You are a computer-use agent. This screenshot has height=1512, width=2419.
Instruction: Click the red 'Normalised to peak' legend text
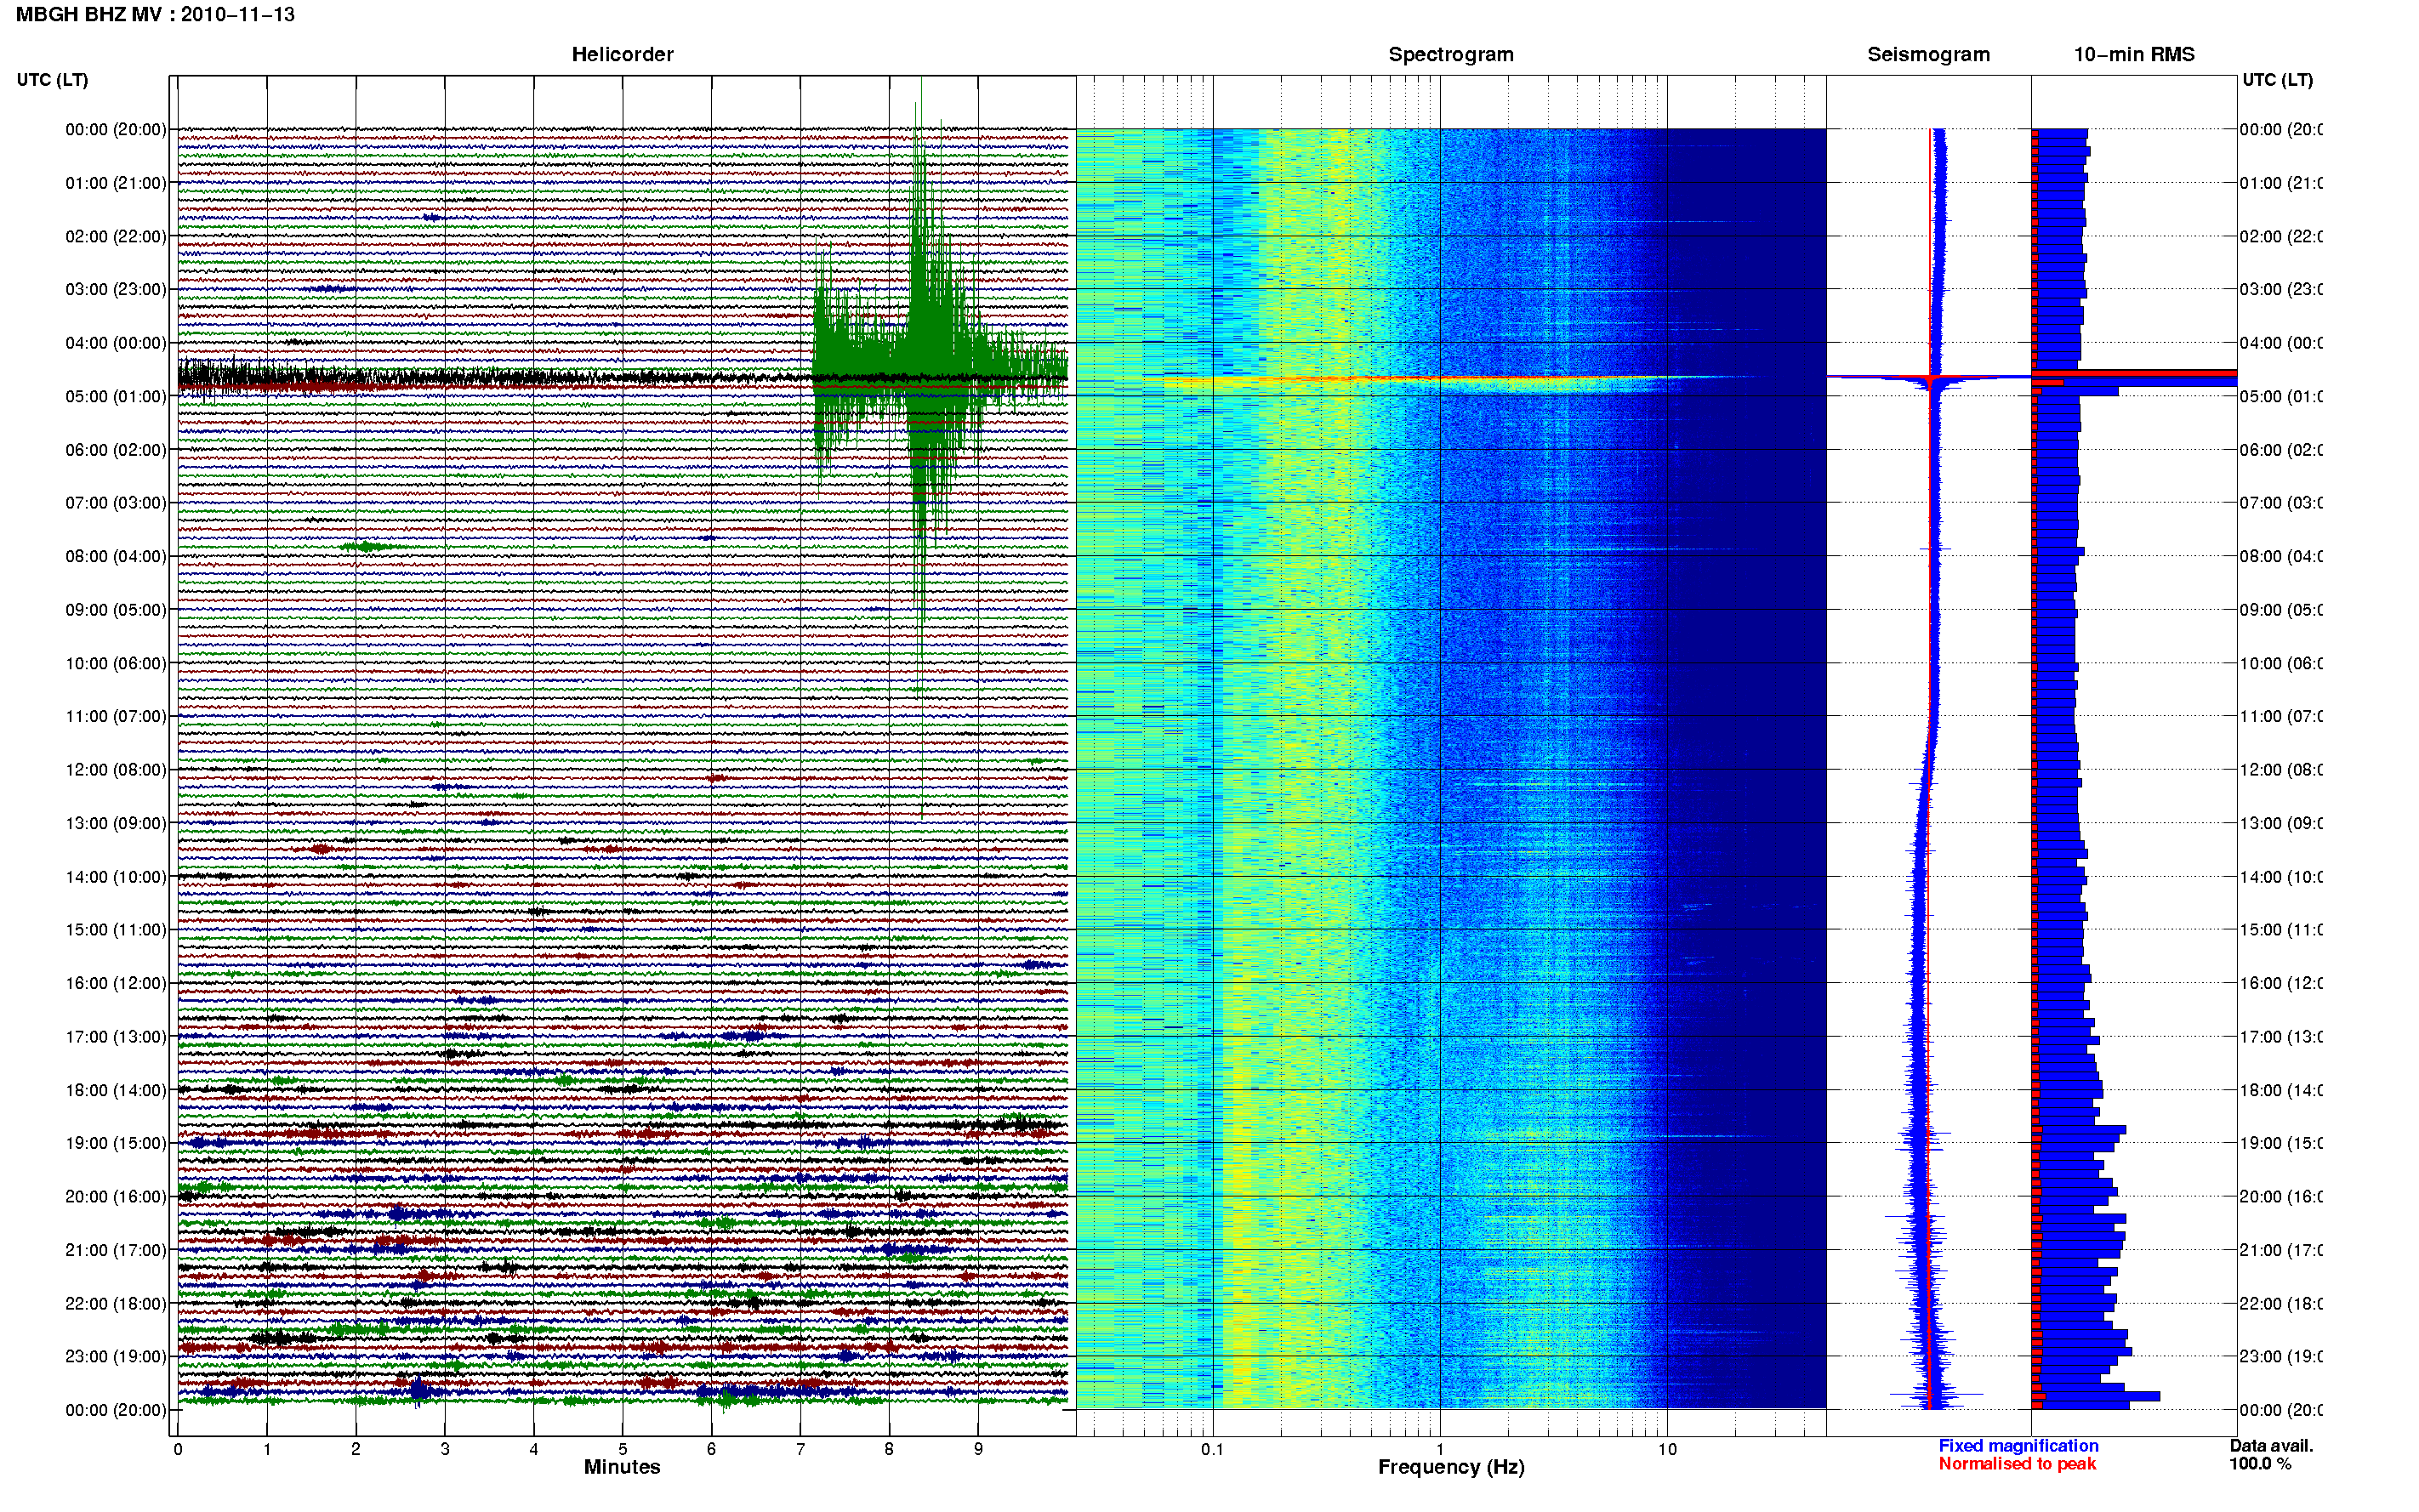[2017, 1464]
